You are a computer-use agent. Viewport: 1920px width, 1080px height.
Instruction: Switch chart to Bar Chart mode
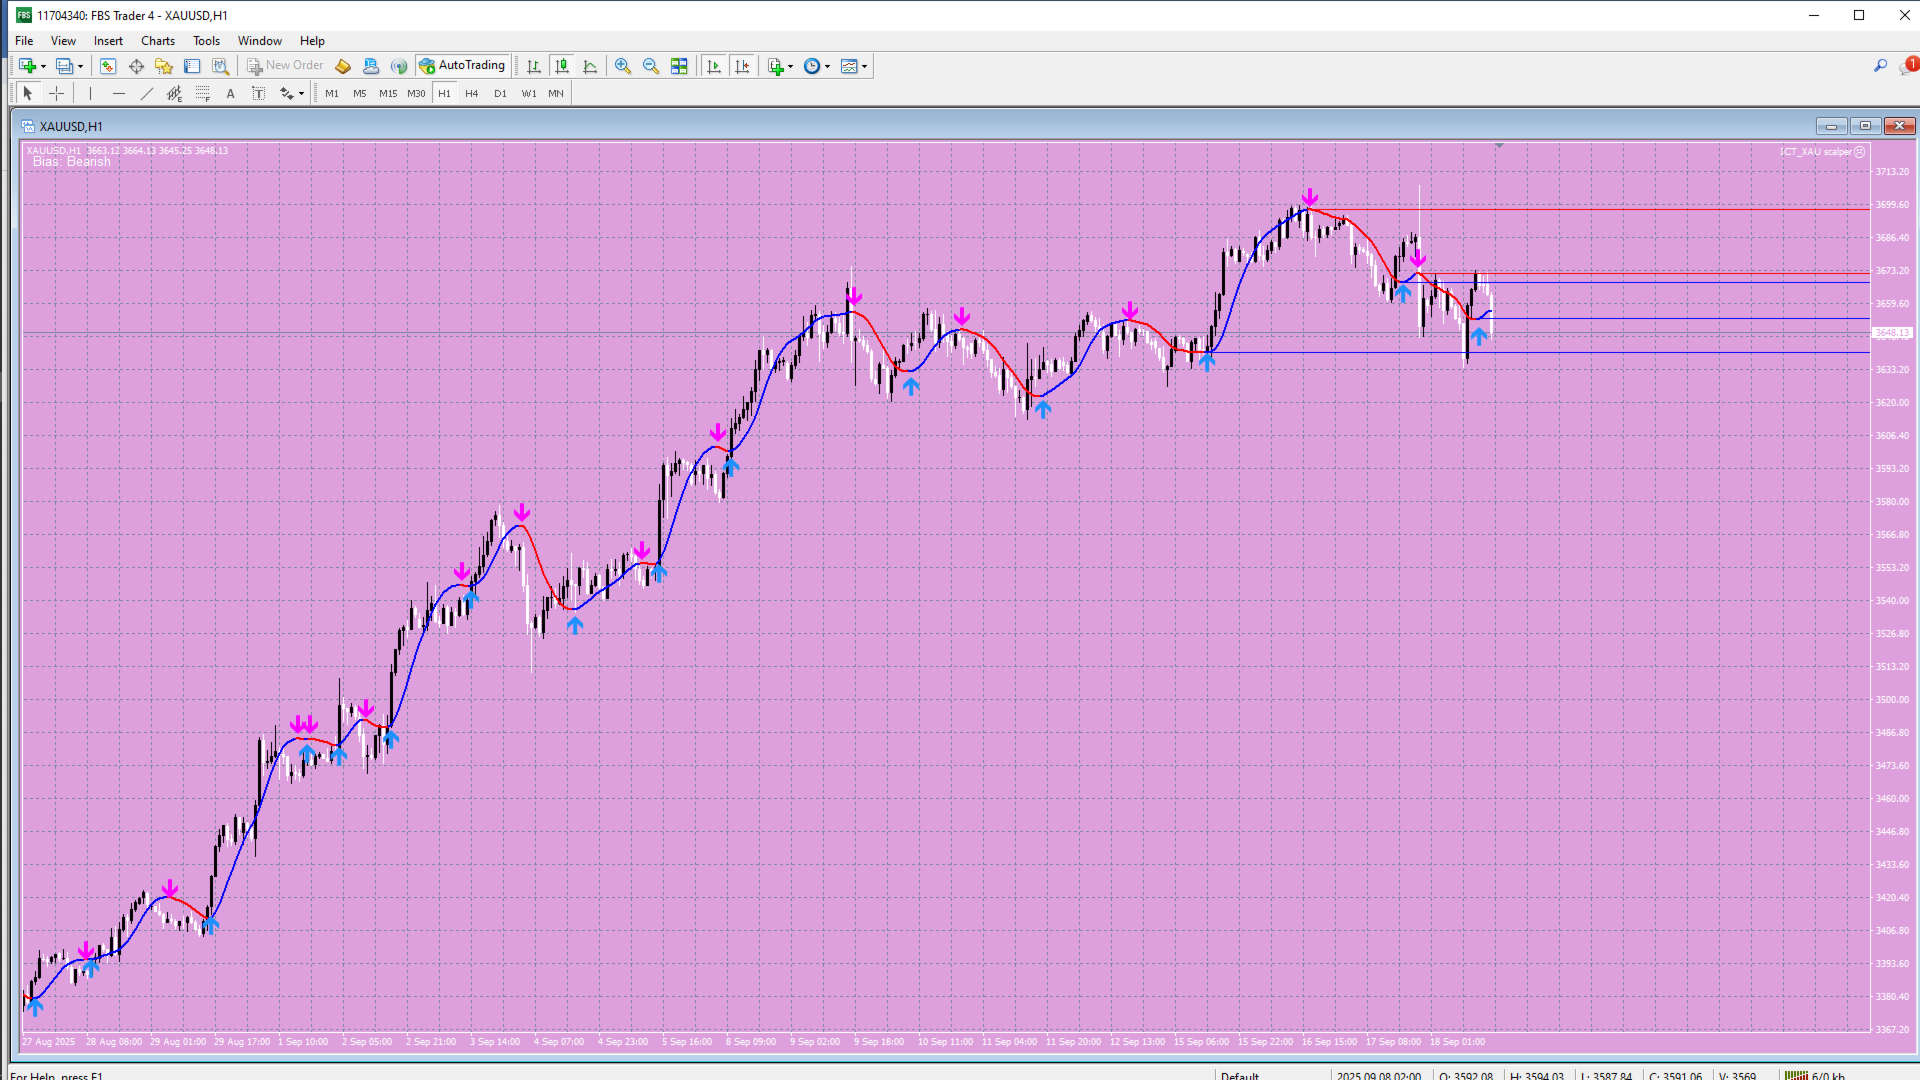pyautogui.click(x=534, y=66)
